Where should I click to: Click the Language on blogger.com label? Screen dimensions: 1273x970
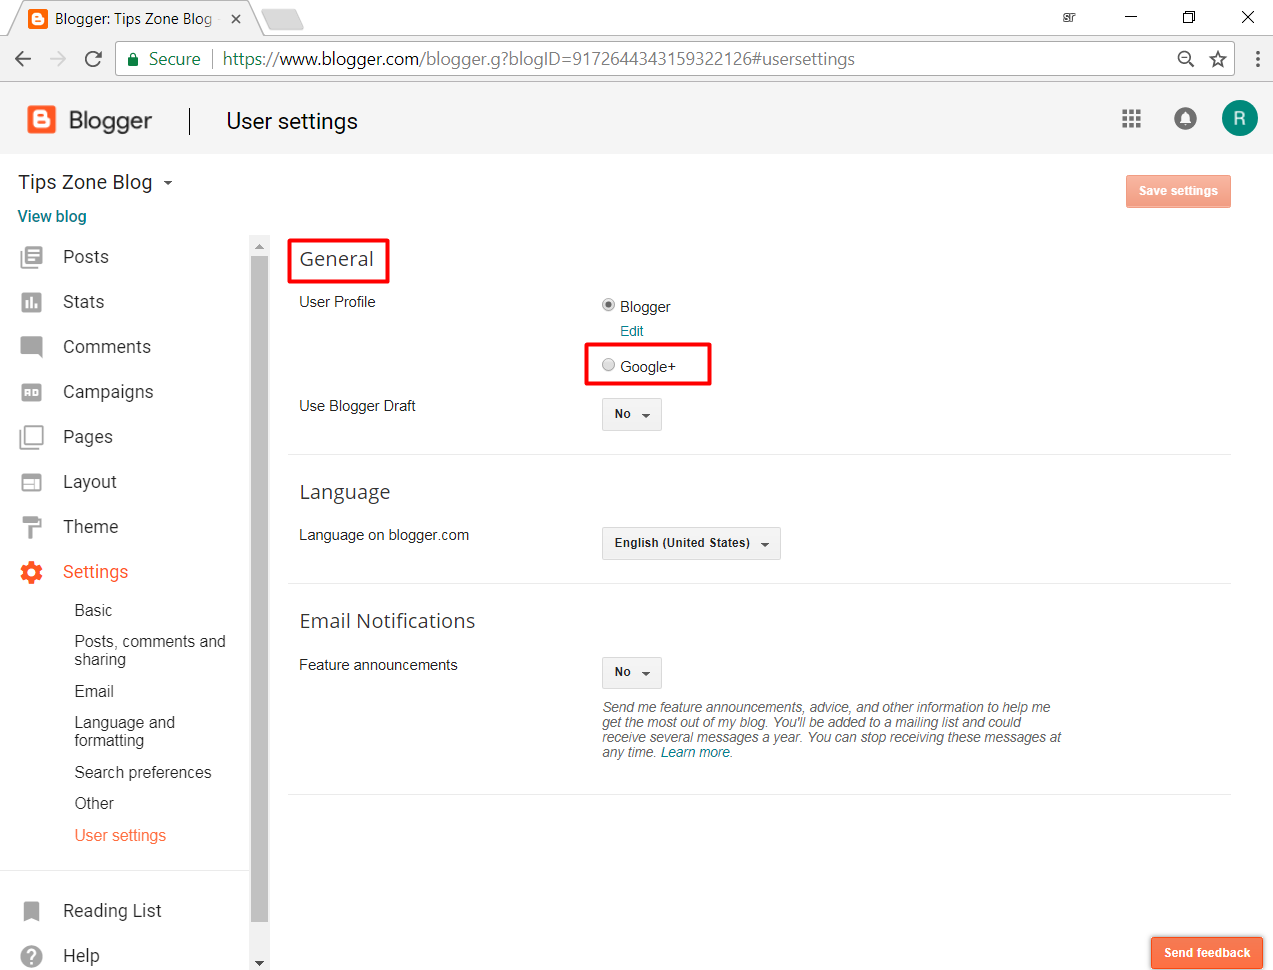(384, 535)
